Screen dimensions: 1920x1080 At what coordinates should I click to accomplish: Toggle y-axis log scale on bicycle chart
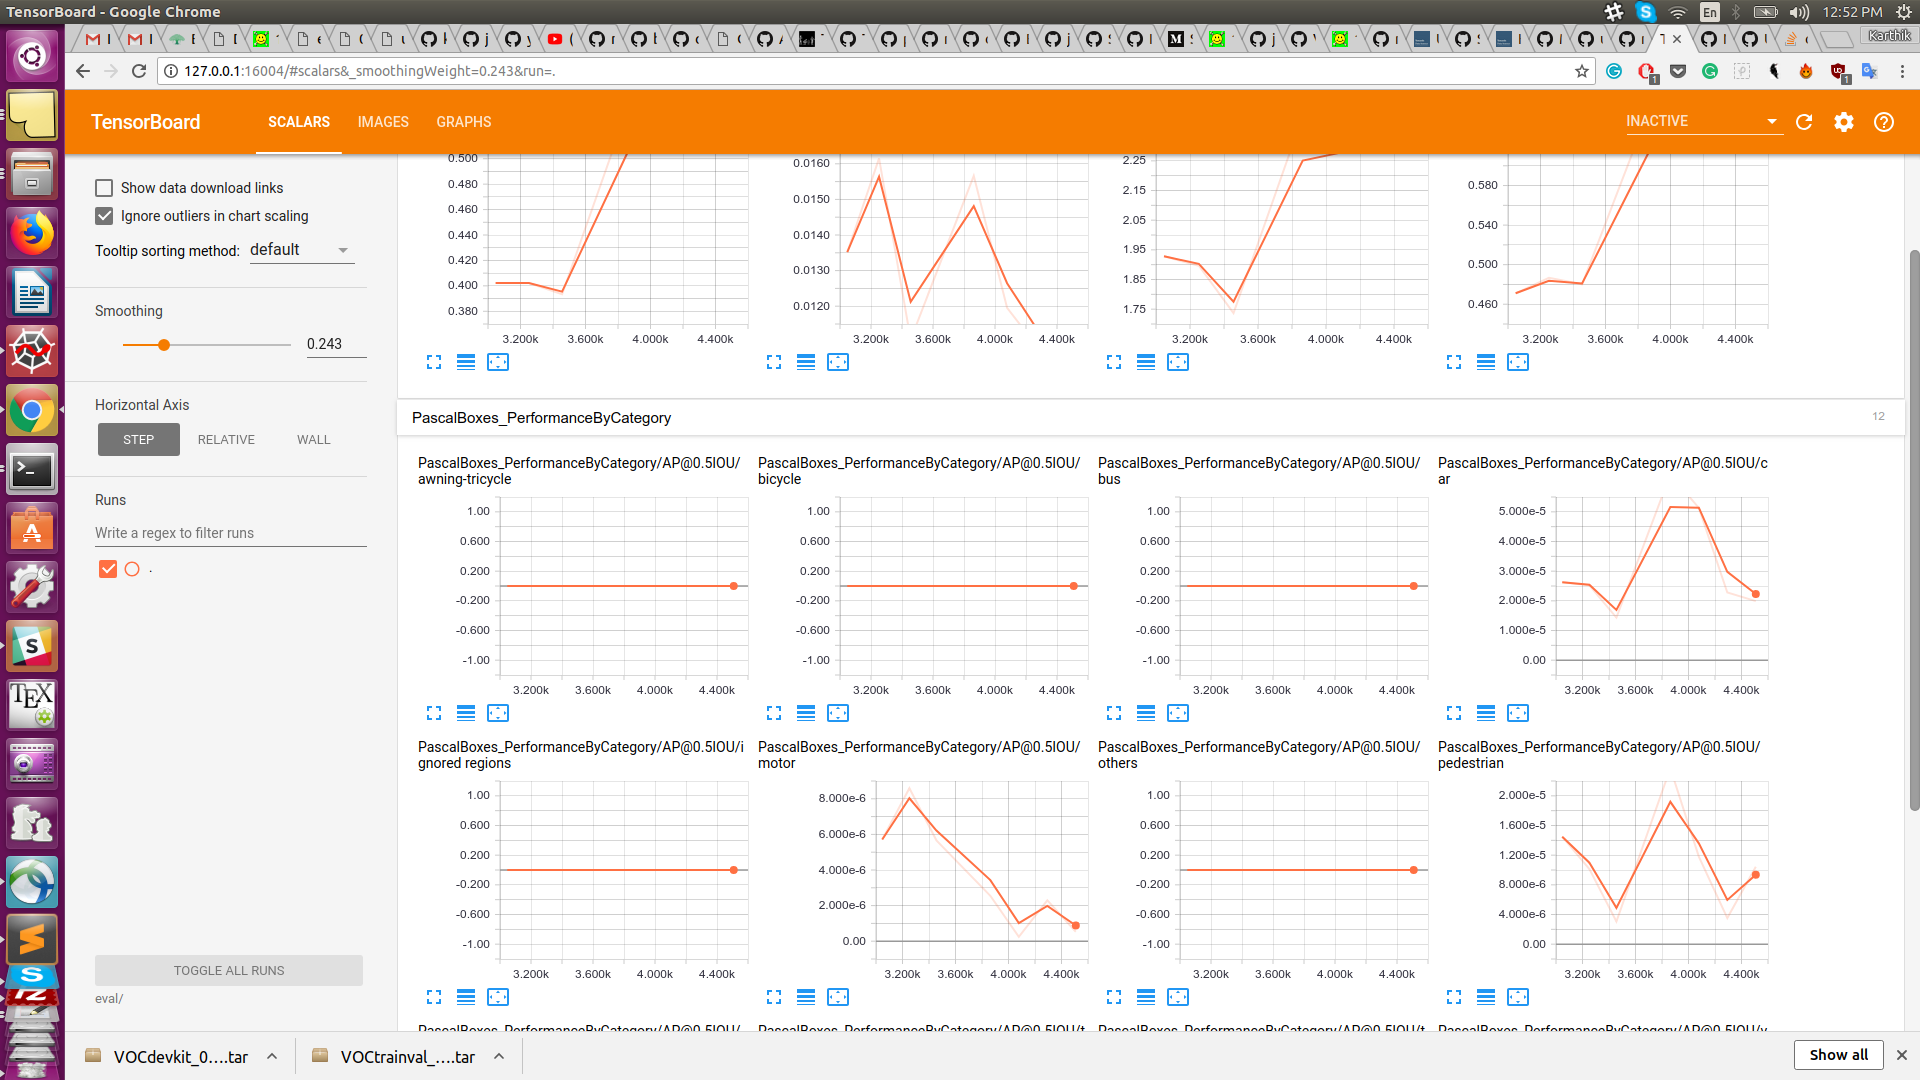tap(806, 713)
